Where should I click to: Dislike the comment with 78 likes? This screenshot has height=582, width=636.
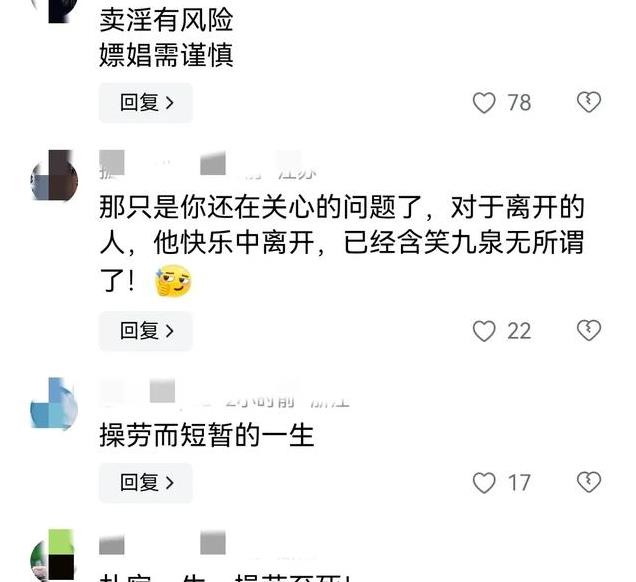(589, 102)
